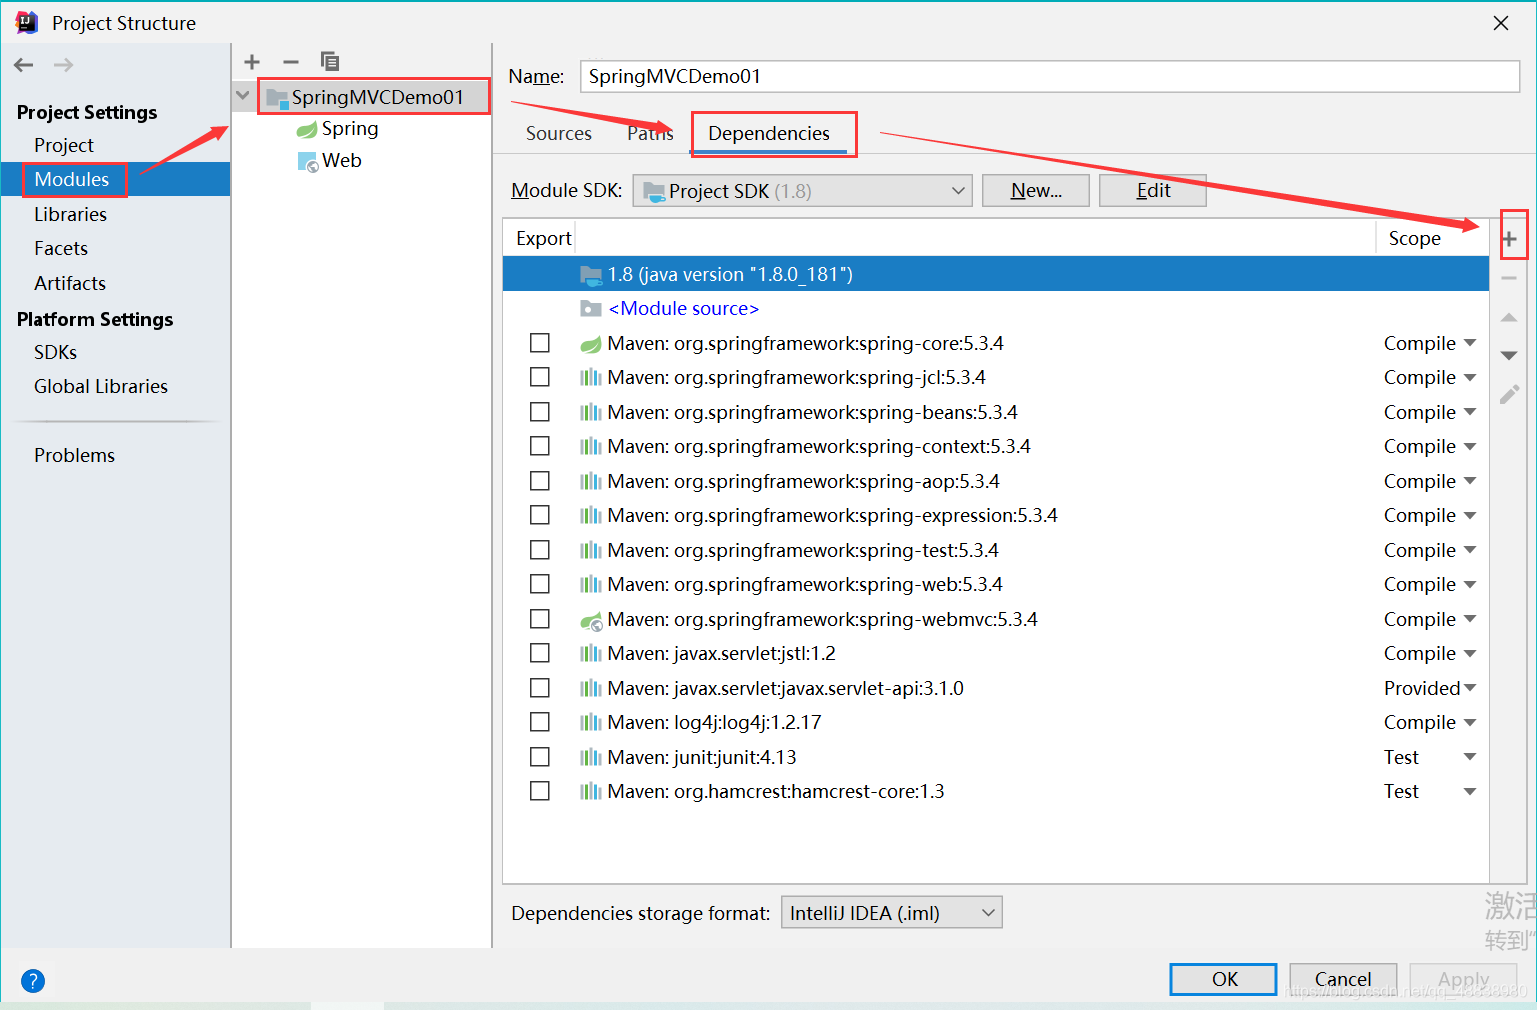Open Global Libraries settings
The width and height of the screenshot is (1537, 1010).
tap(101, 387)
